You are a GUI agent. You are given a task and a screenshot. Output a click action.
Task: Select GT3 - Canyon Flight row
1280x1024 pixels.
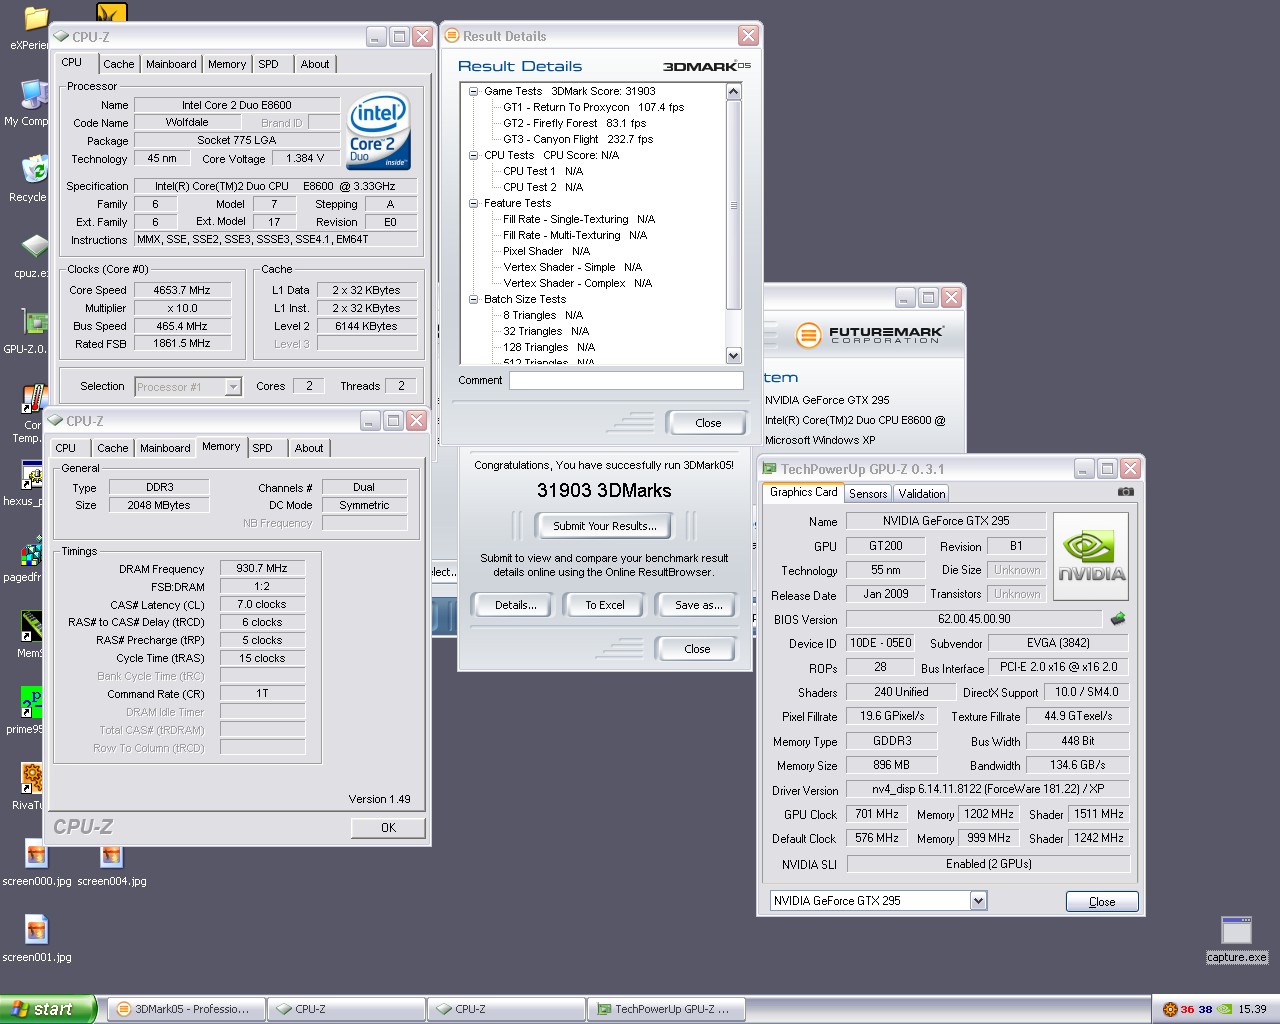tap(578, 139)
